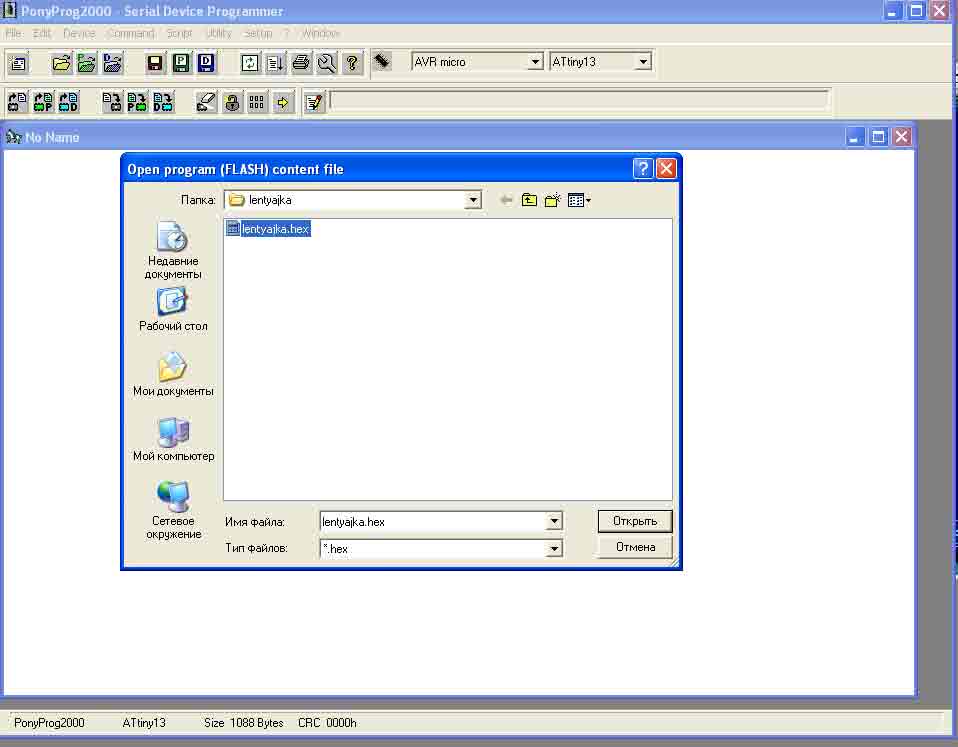
Task: Open the Тип файлов *.hex dropdown
Action: (x=554, y=548)
